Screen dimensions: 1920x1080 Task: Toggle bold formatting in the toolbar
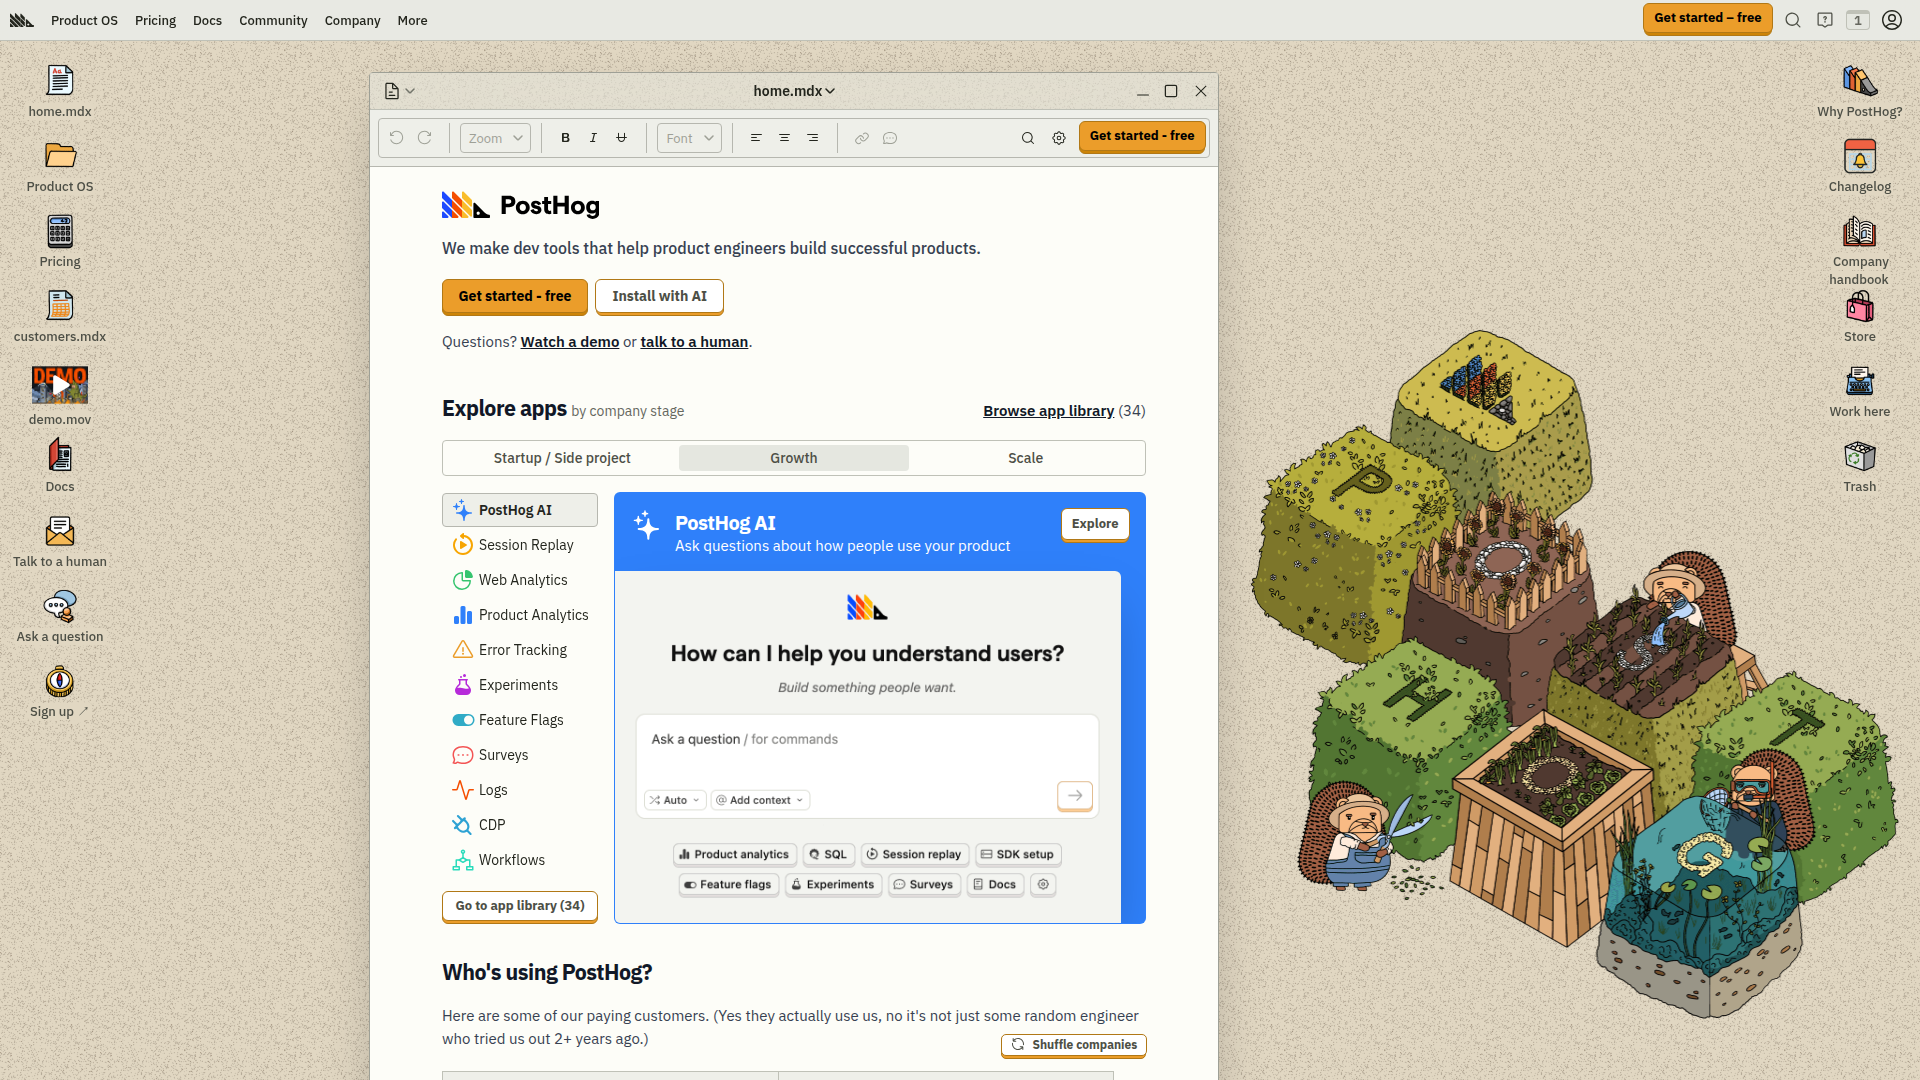pyautogui.click(x=565, y=138)
